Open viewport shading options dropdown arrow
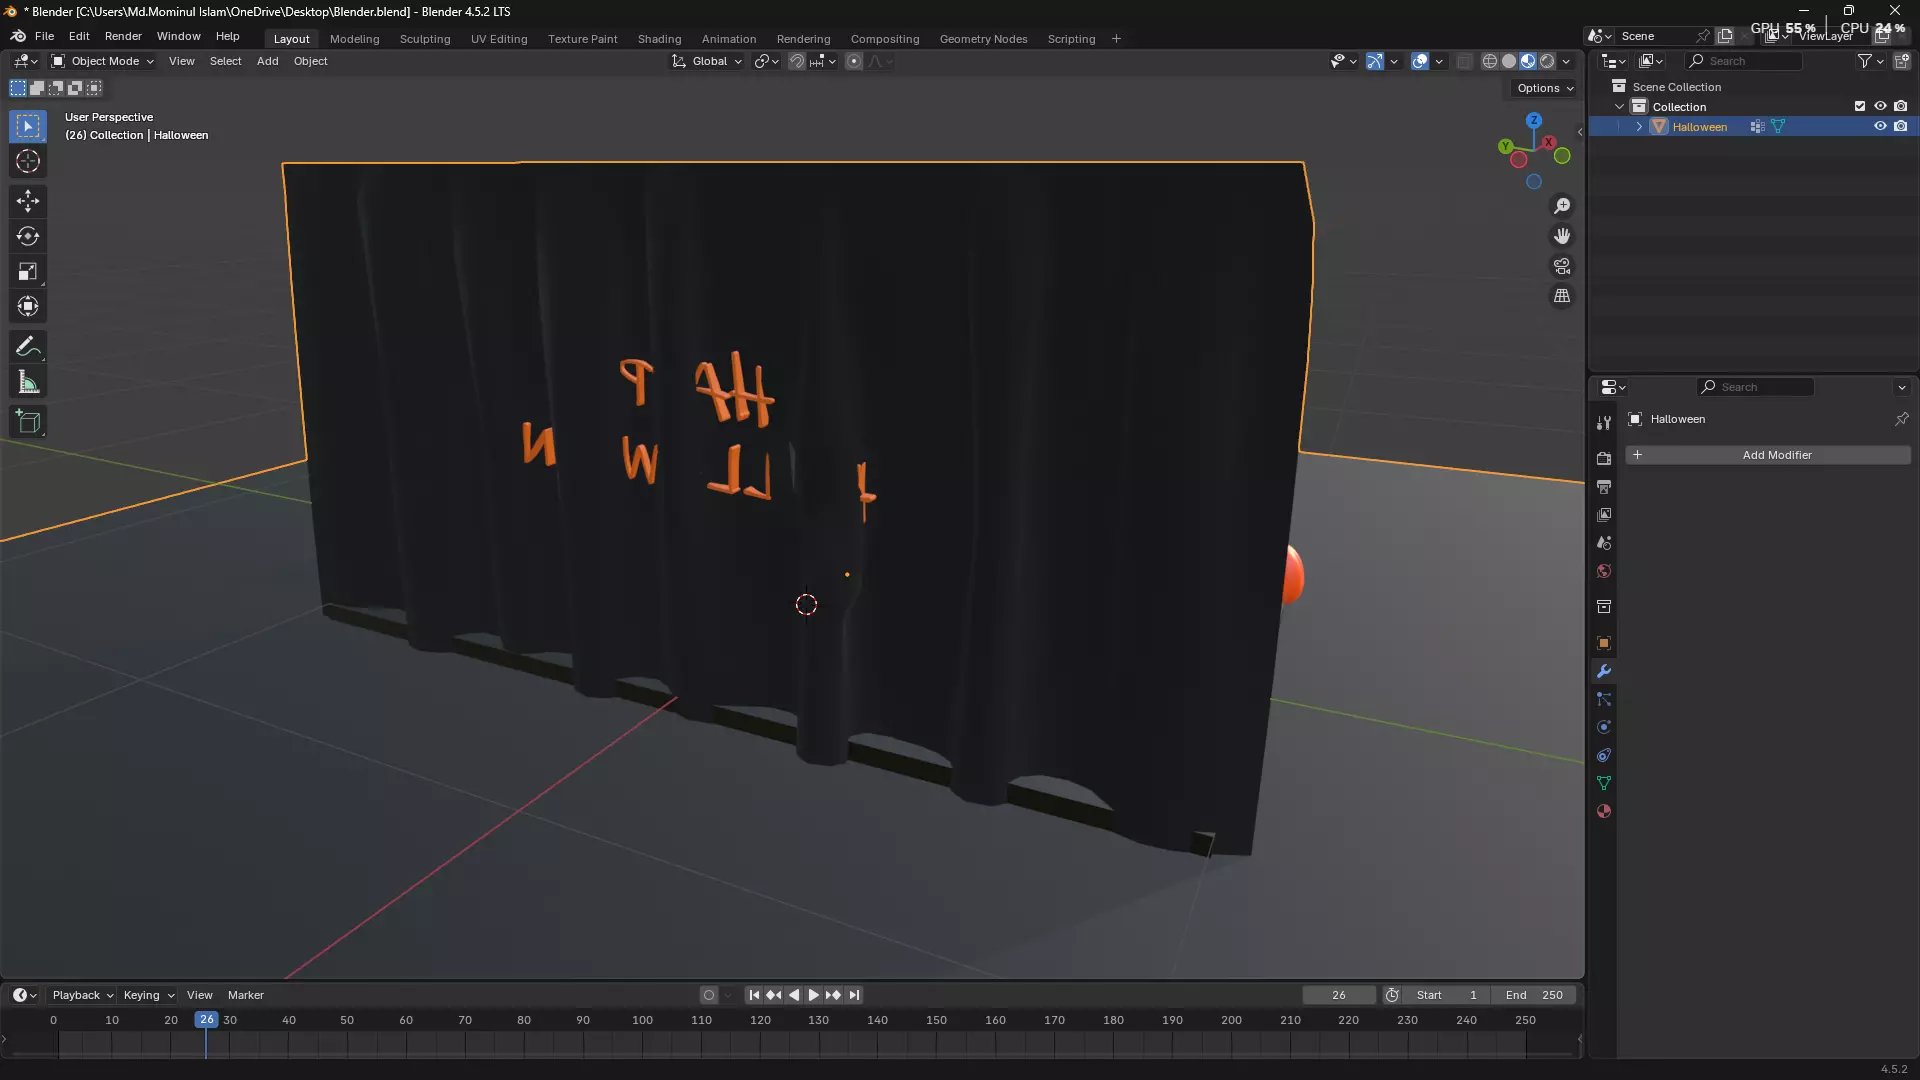Viewport: 1920px width, 1080px height. click(1567, 61)
